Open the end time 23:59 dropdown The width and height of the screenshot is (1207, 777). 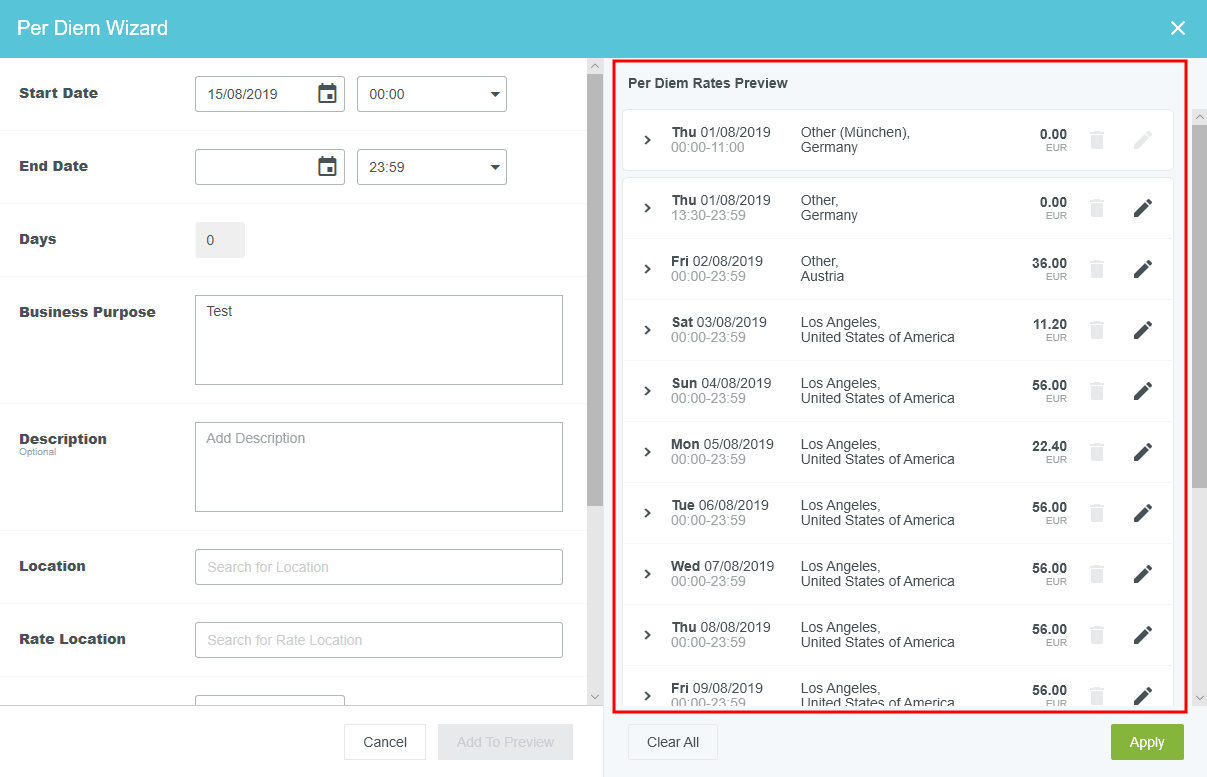pos(432,167)
